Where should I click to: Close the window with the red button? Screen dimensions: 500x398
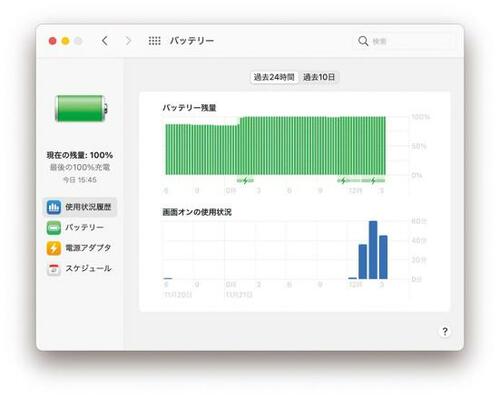[x=53, y=41]
